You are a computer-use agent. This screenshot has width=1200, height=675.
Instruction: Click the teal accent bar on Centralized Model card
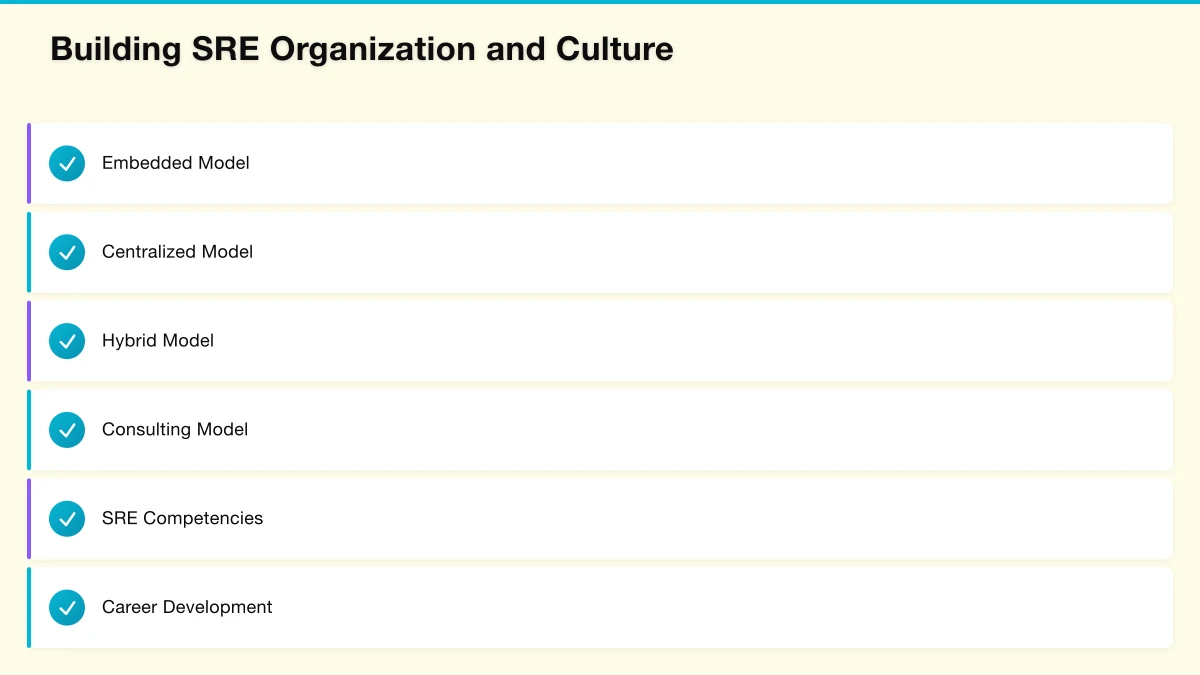click(x=29, y=252)
